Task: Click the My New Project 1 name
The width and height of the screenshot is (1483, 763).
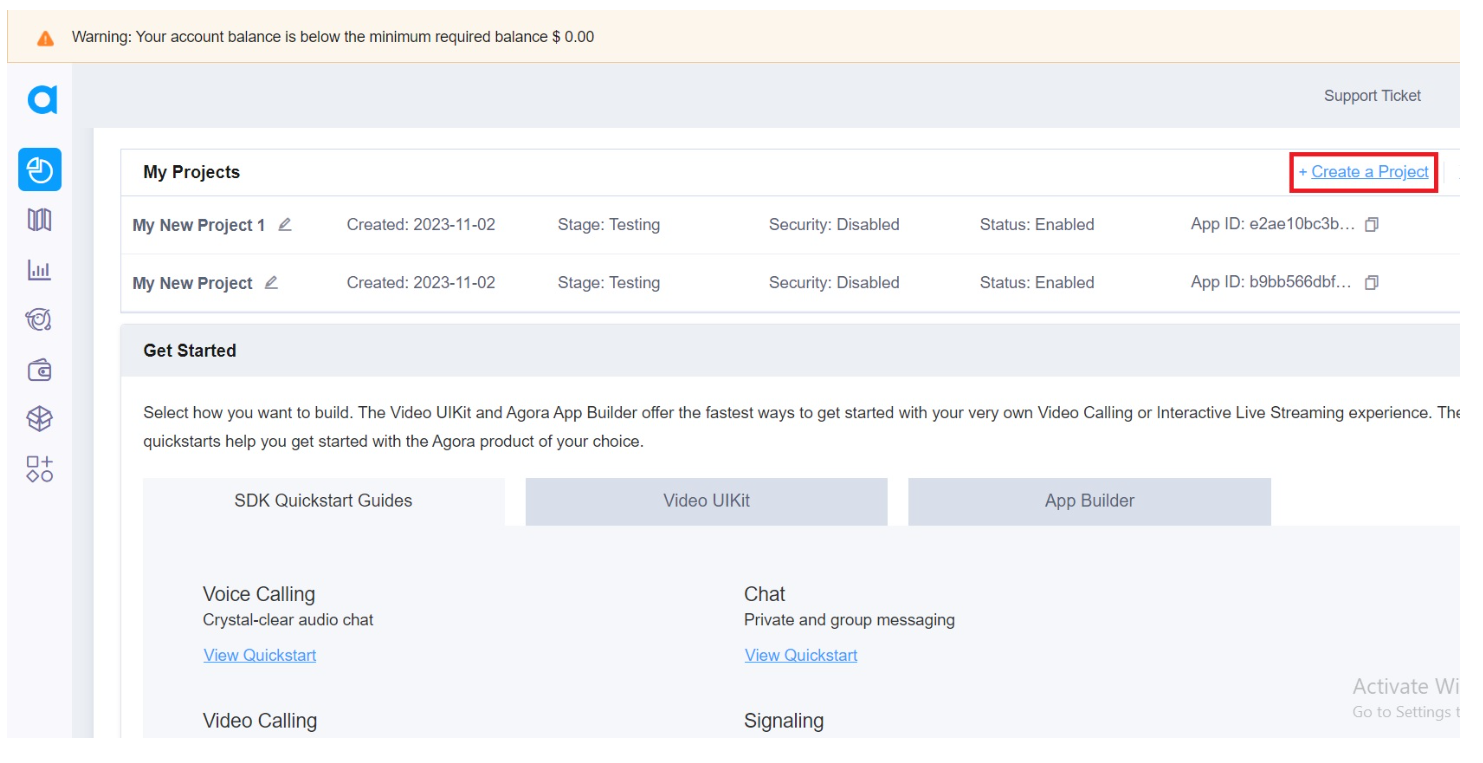Action: point(199,225)
